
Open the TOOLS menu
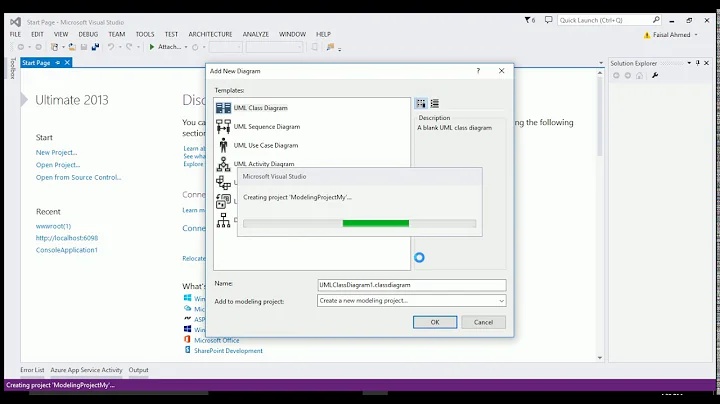145,34
